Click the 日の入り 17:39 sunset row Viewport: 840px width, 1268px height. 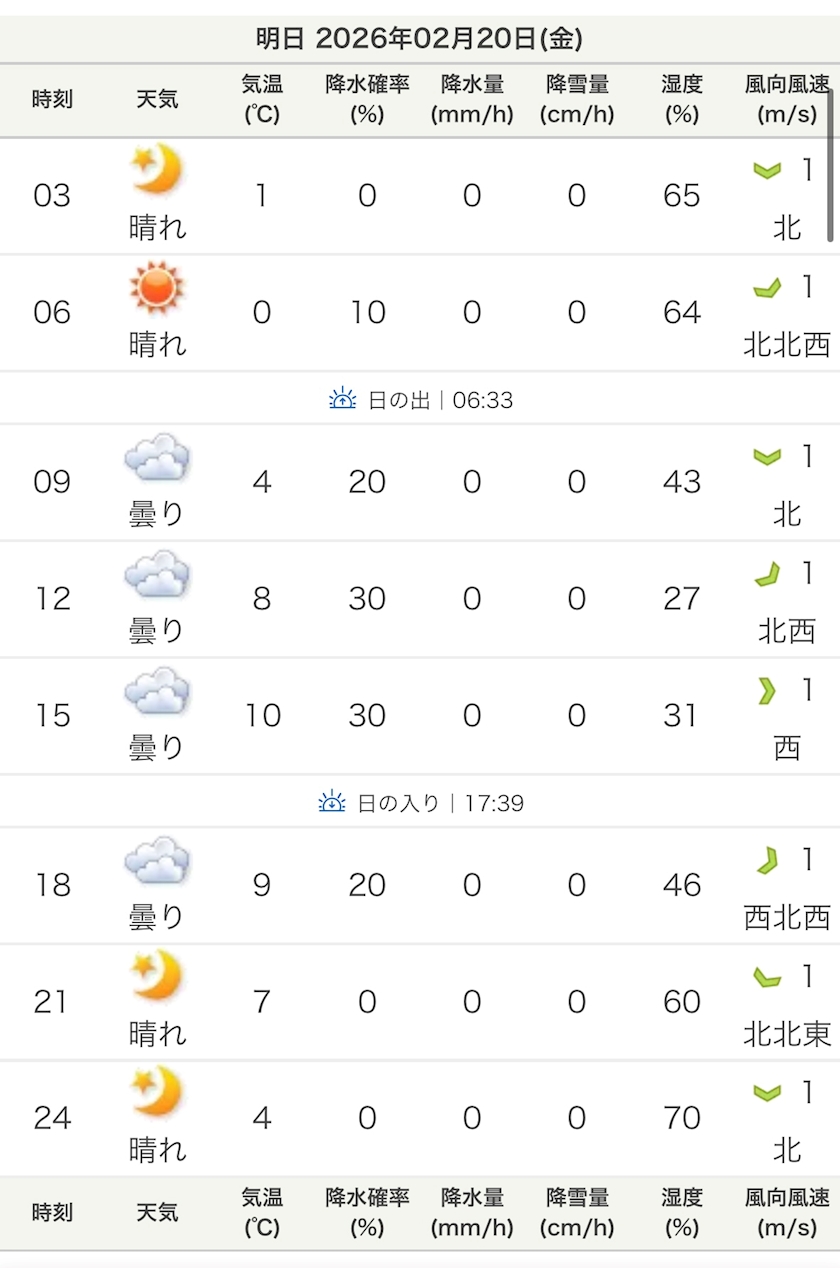click(x=420, y=803)
